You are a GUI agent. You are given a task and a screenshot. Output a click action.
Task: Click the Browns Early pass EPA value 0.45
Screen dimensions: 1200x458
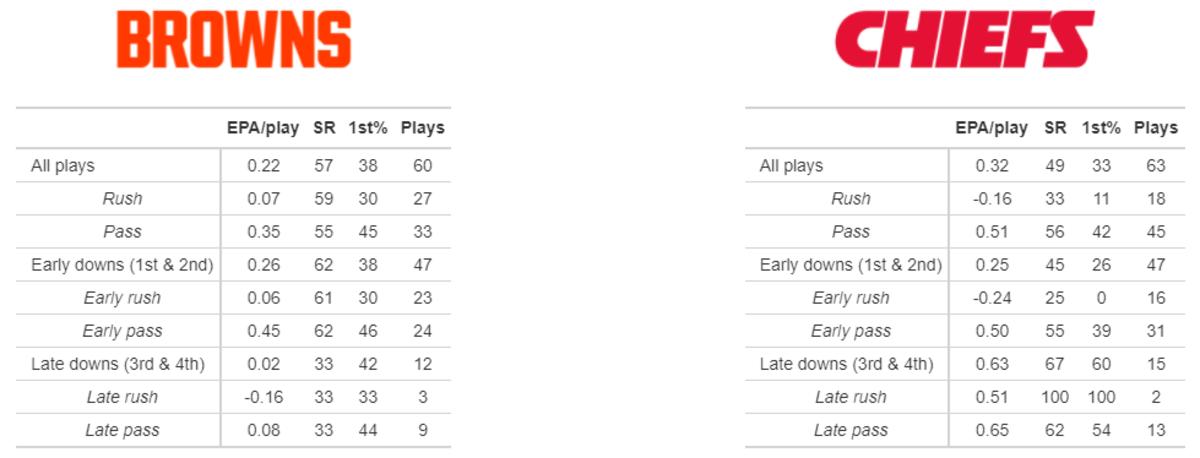[263, 331]
